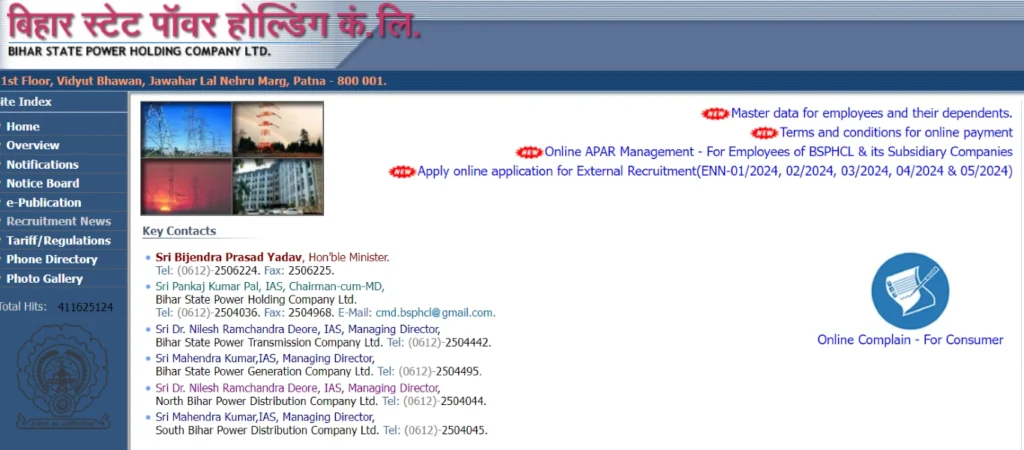Click Bihar State Power Transmission Company Ltd. line
This screenshot has width=1024, height=450.
323,342
